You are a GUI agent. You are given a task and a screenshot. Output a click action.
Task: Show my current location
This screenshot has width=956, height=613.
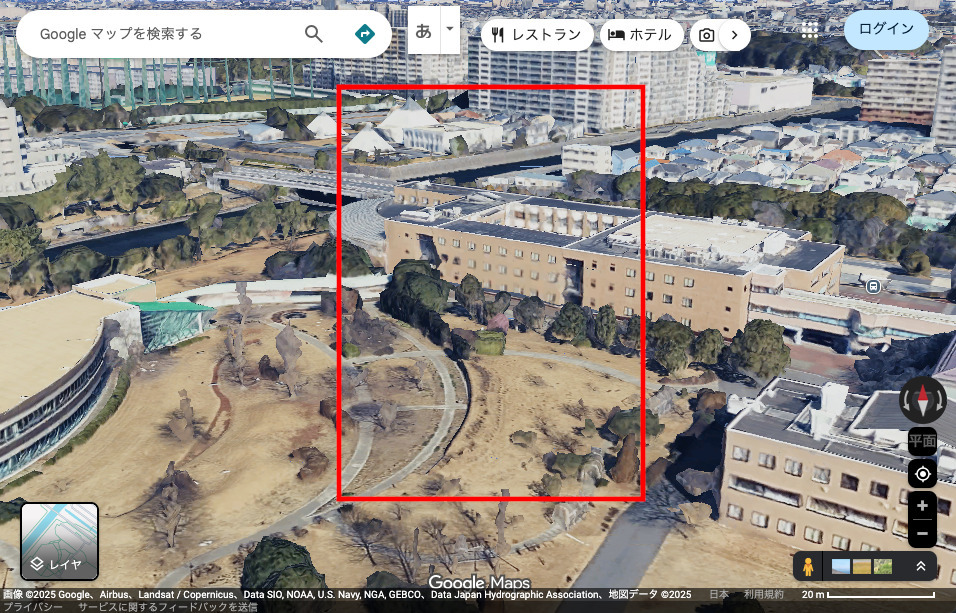tap(922, 473)
